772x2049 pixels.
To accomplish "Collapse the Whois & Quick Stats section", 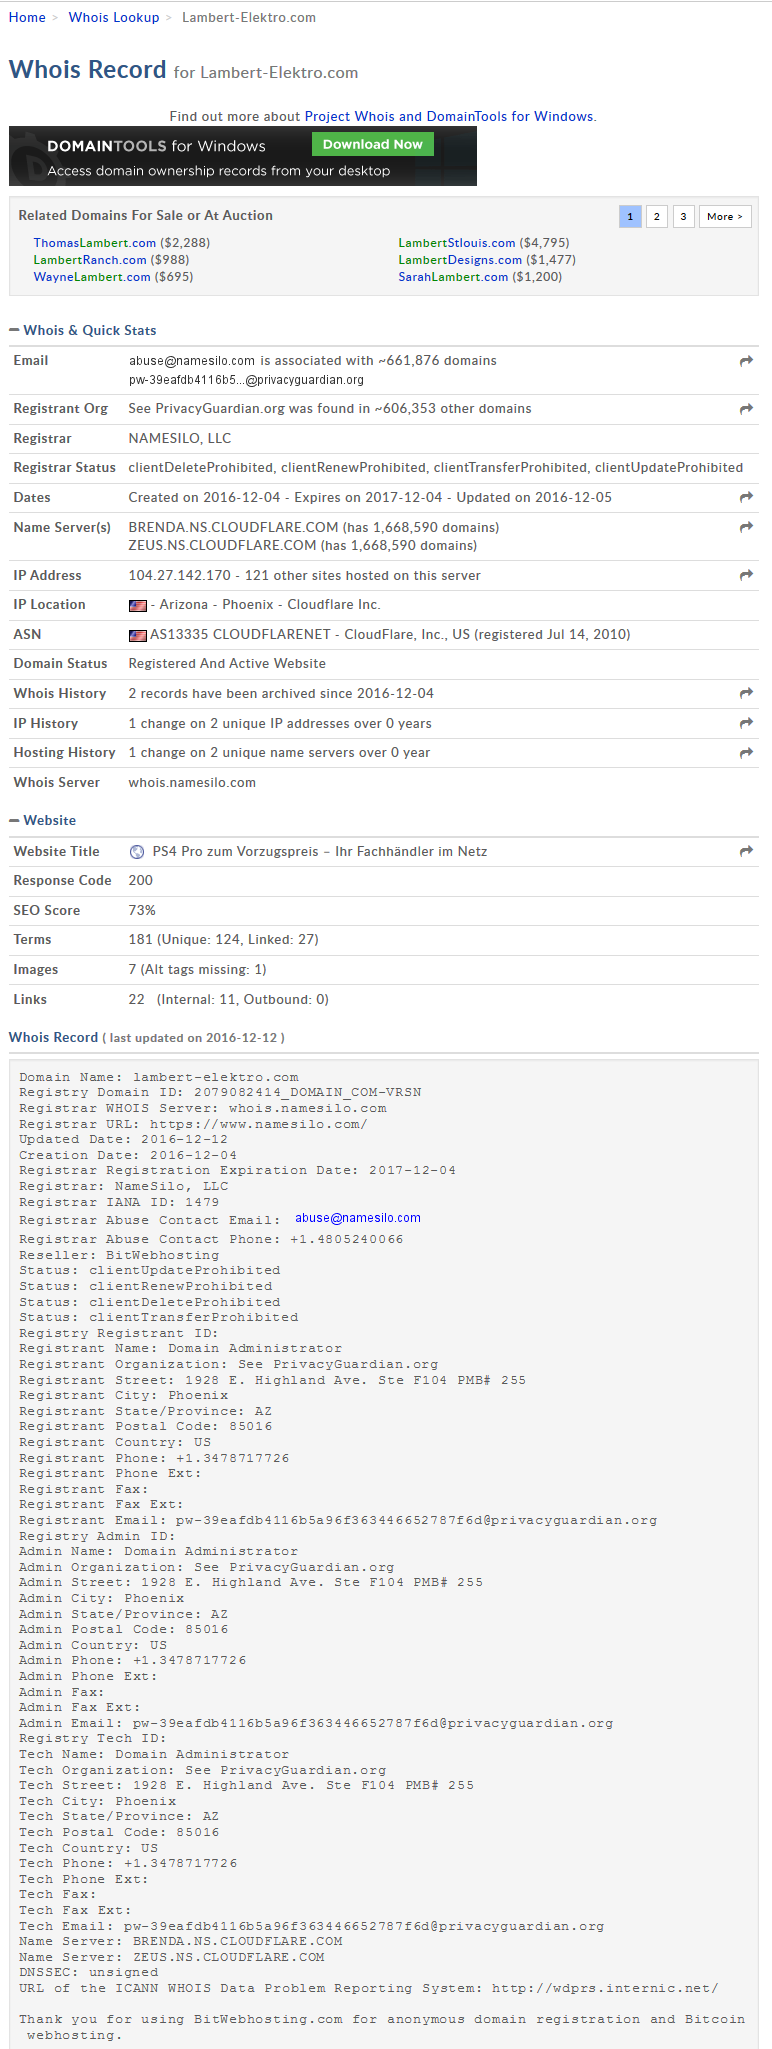I will point(14,331).
